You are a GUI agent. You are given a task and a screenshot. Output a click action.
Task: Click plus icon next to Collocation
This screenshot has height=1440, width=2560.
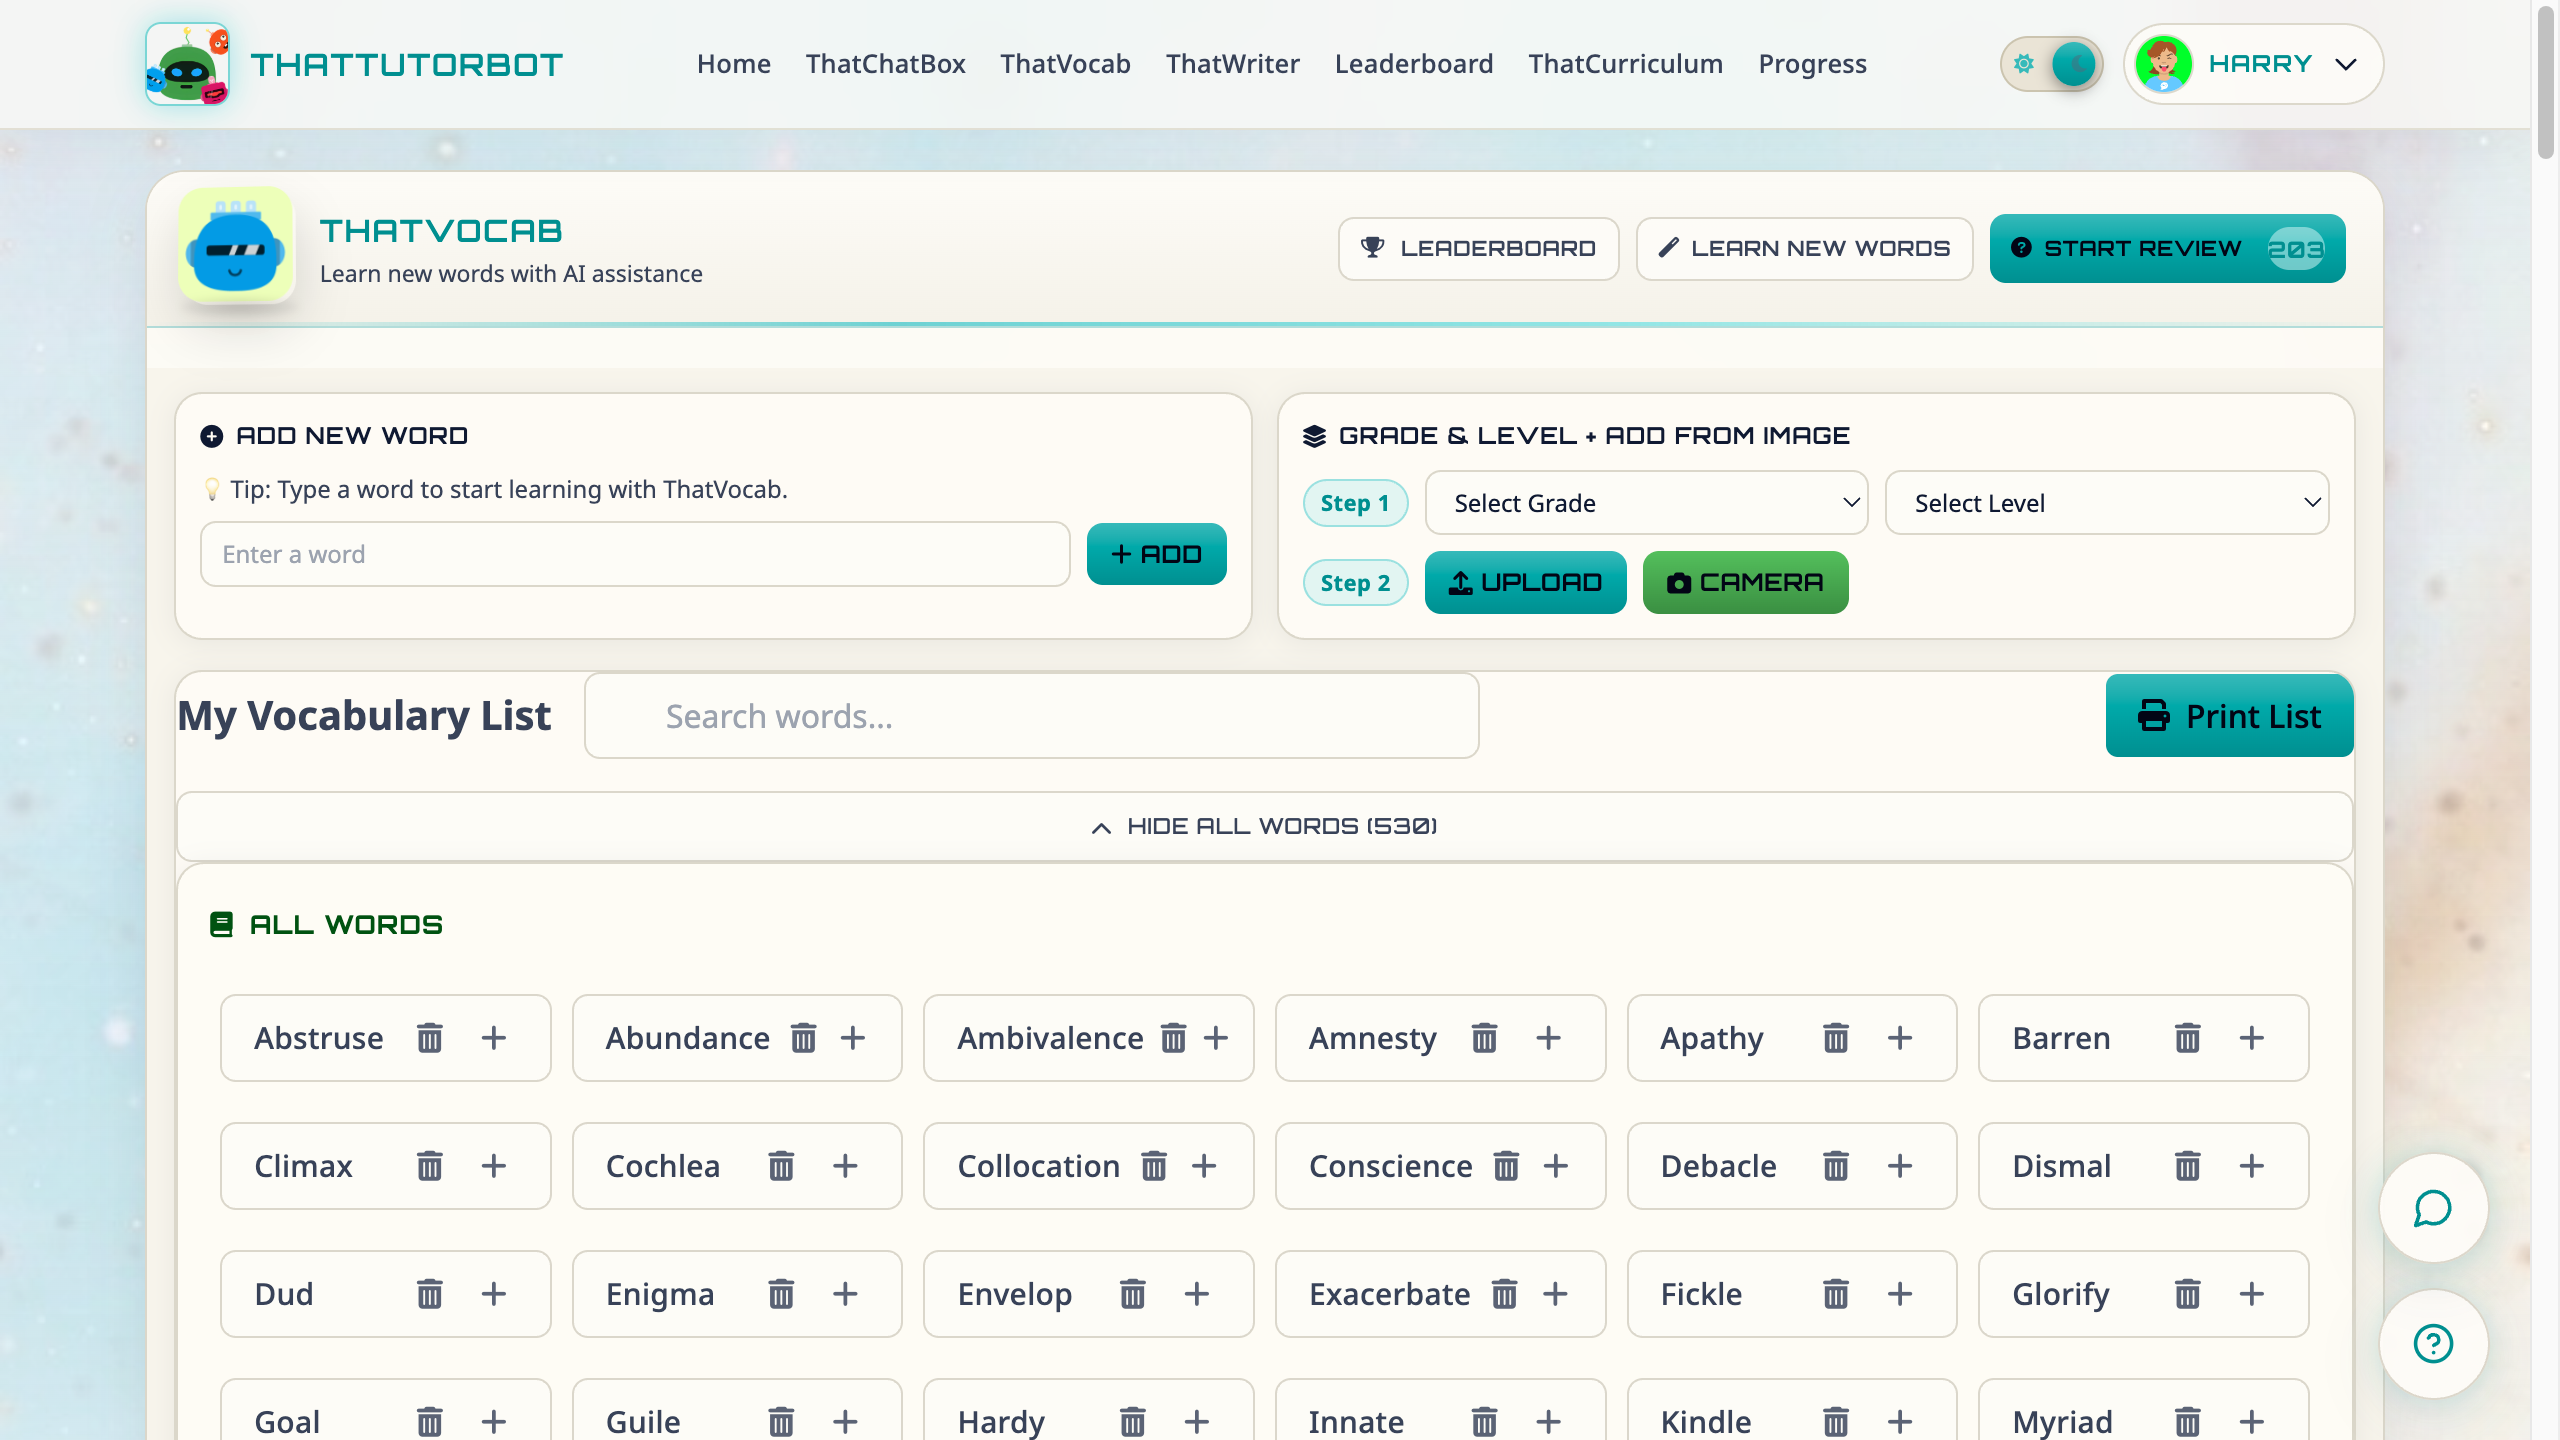point(1205,1166)
